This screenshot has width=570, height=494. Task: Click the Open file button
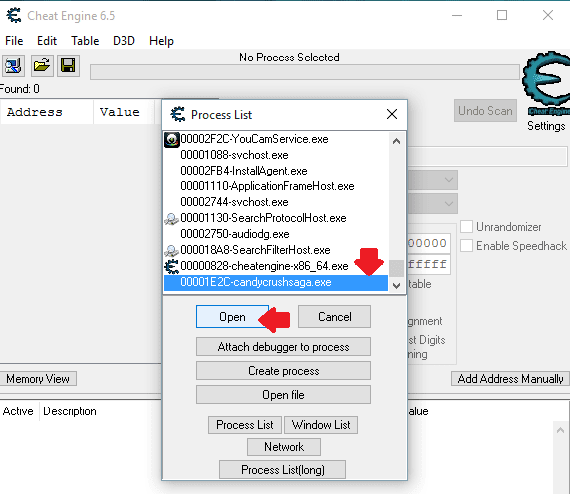284,395
